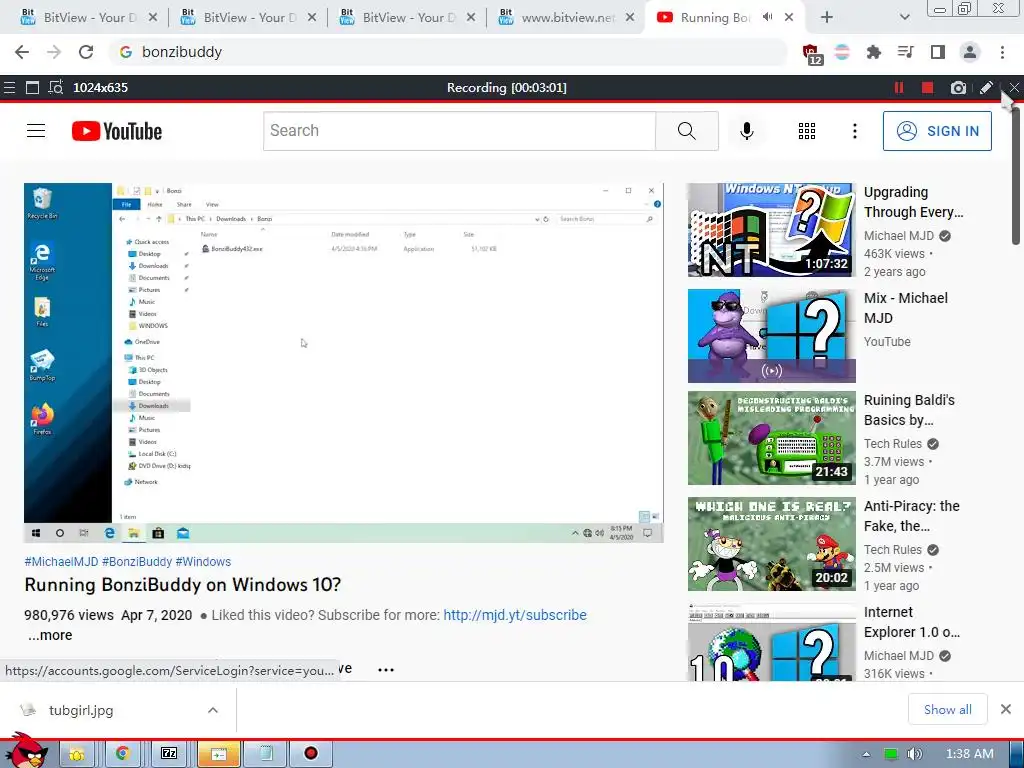Click Show all downloads
Screen dimensions: 1024x768
click(x=948, y=709)
